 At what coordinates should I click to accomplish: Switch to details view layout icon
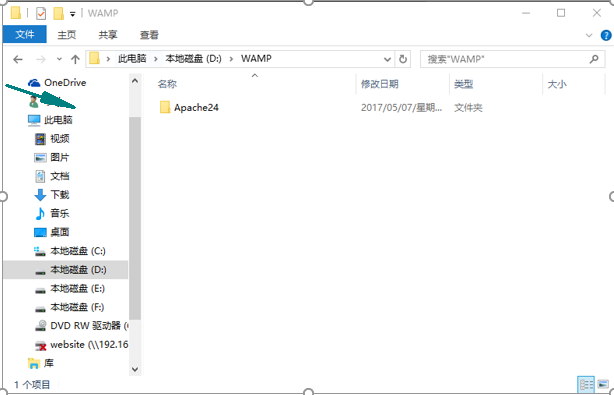586,384
